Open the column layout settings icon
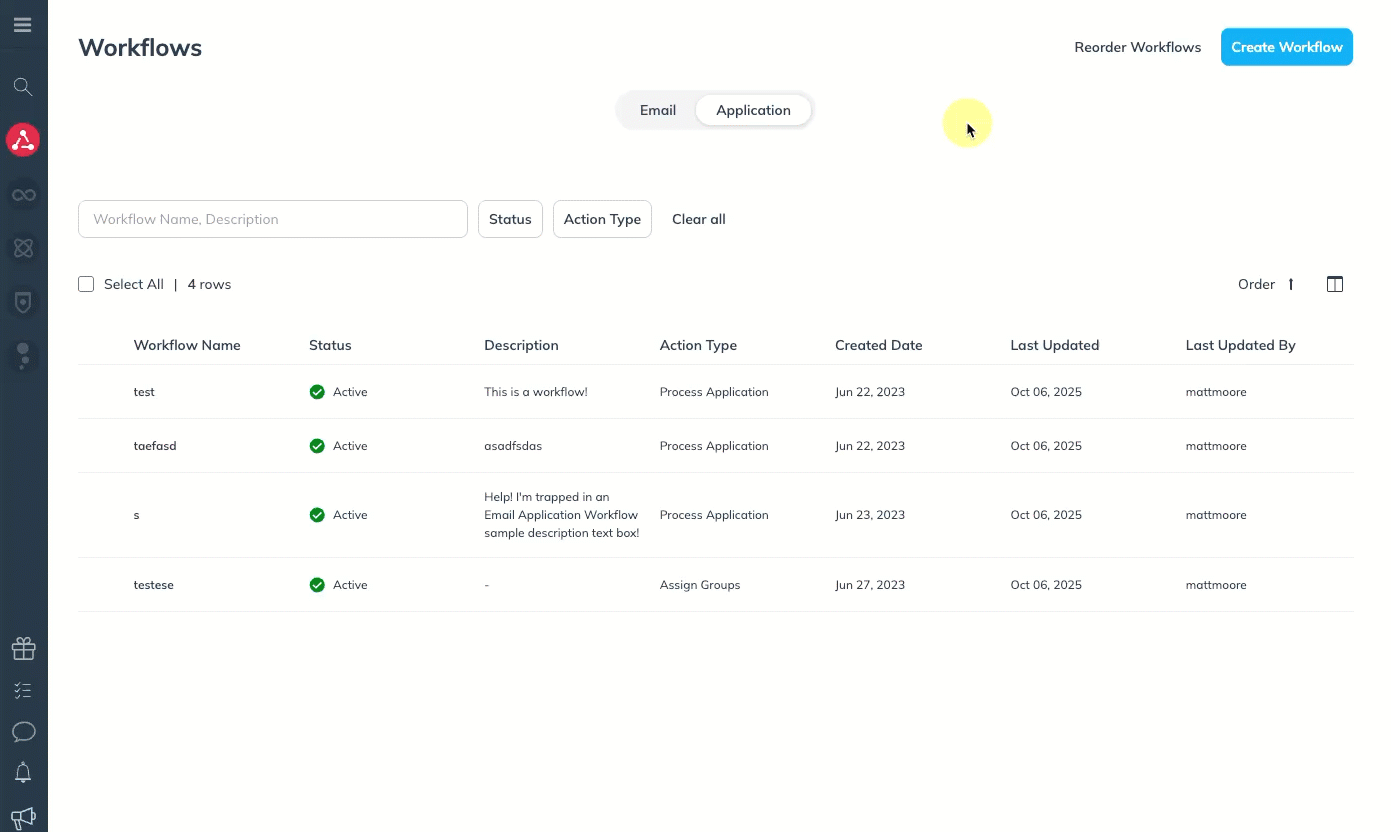 1334,284
